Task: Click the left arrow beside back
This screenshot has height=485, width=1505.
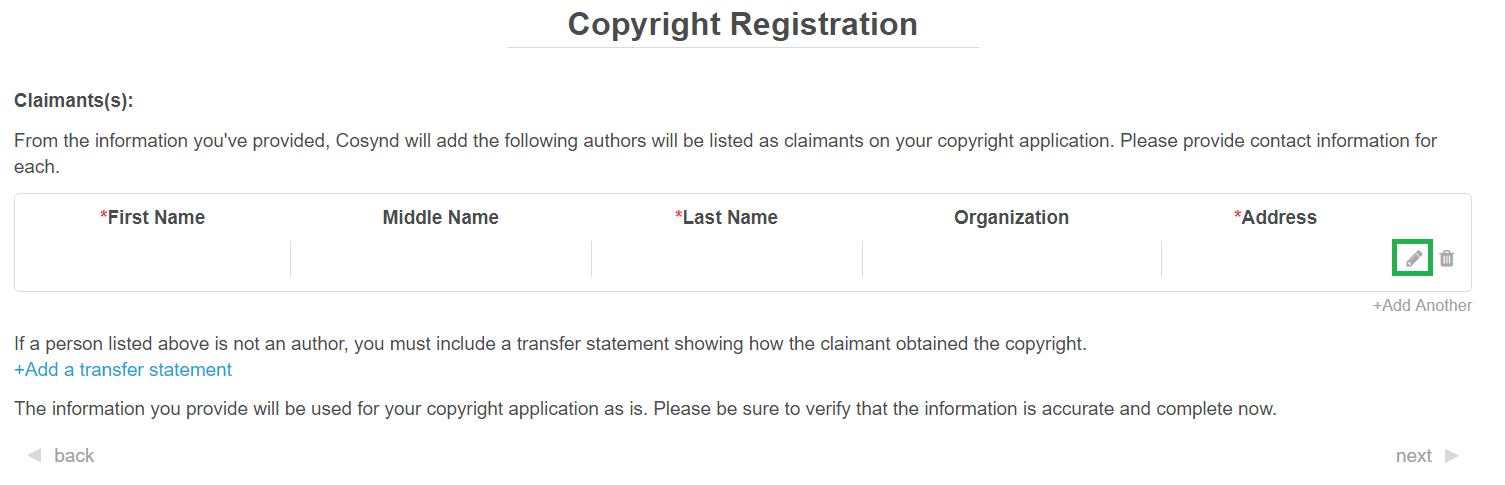Action: pos(34,456)
